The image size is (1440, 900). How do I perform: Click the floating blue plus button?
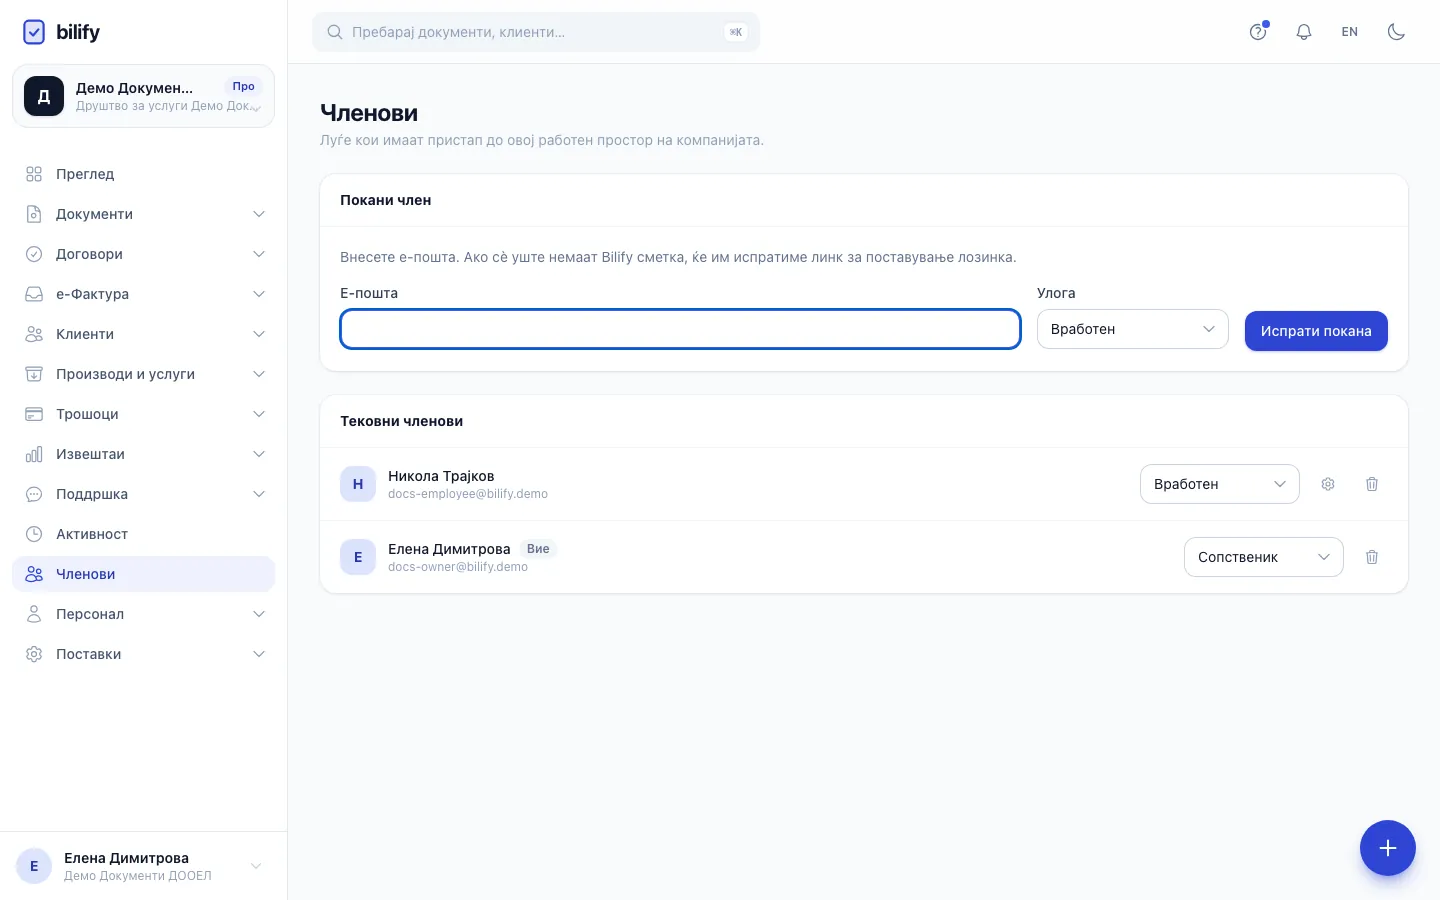tap(1388, 848)
